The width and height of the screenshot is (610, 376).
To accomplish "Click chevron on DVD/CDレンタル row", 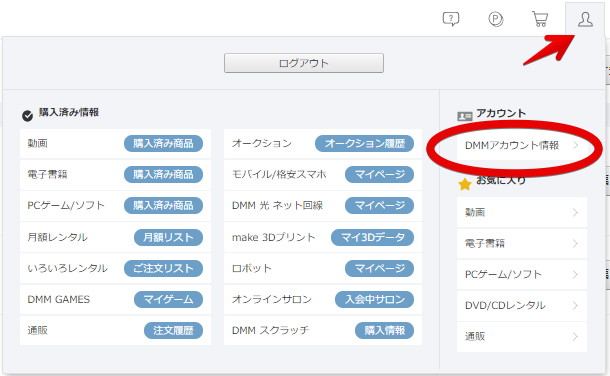I will pyautogui.click(x=575, y=306).
